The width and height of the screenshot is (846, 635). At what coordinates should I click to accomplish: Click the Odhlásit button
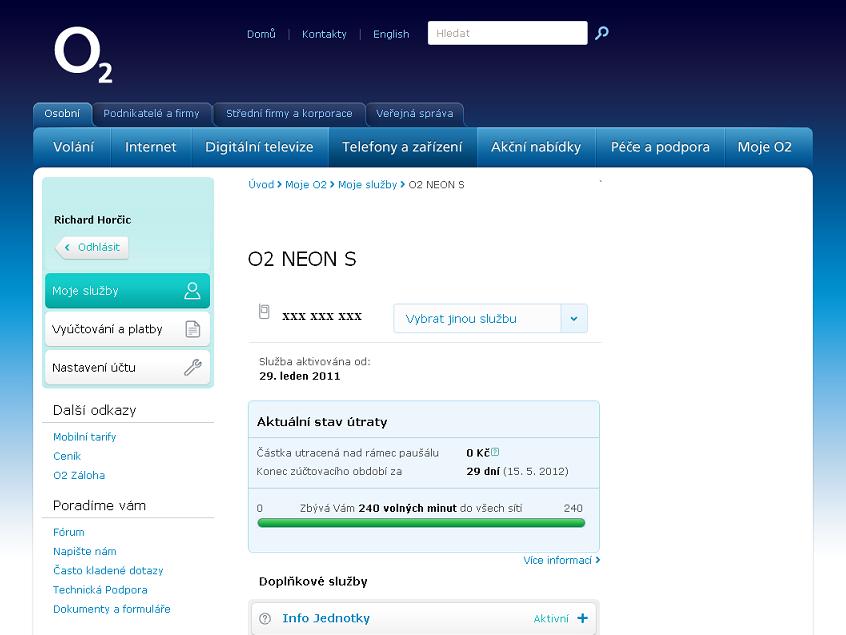(92, 248)
